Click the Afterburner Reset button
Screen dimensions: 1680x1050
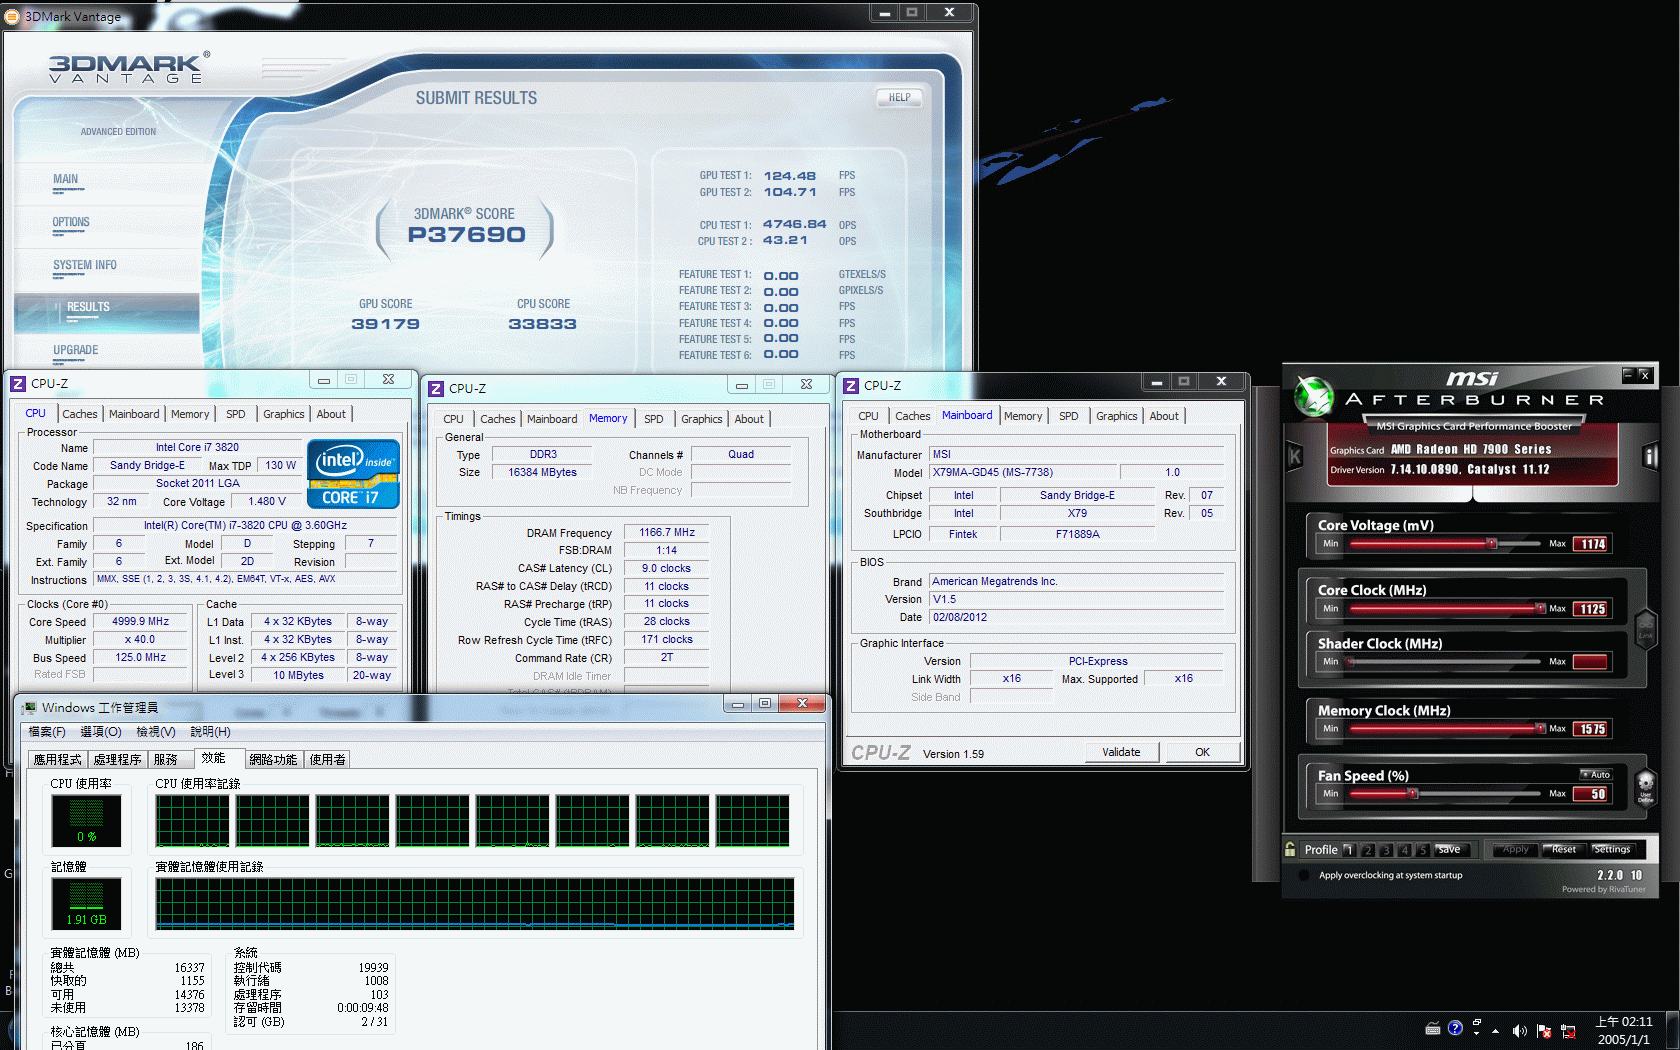pyautogui.click(x=1563, y=850)
